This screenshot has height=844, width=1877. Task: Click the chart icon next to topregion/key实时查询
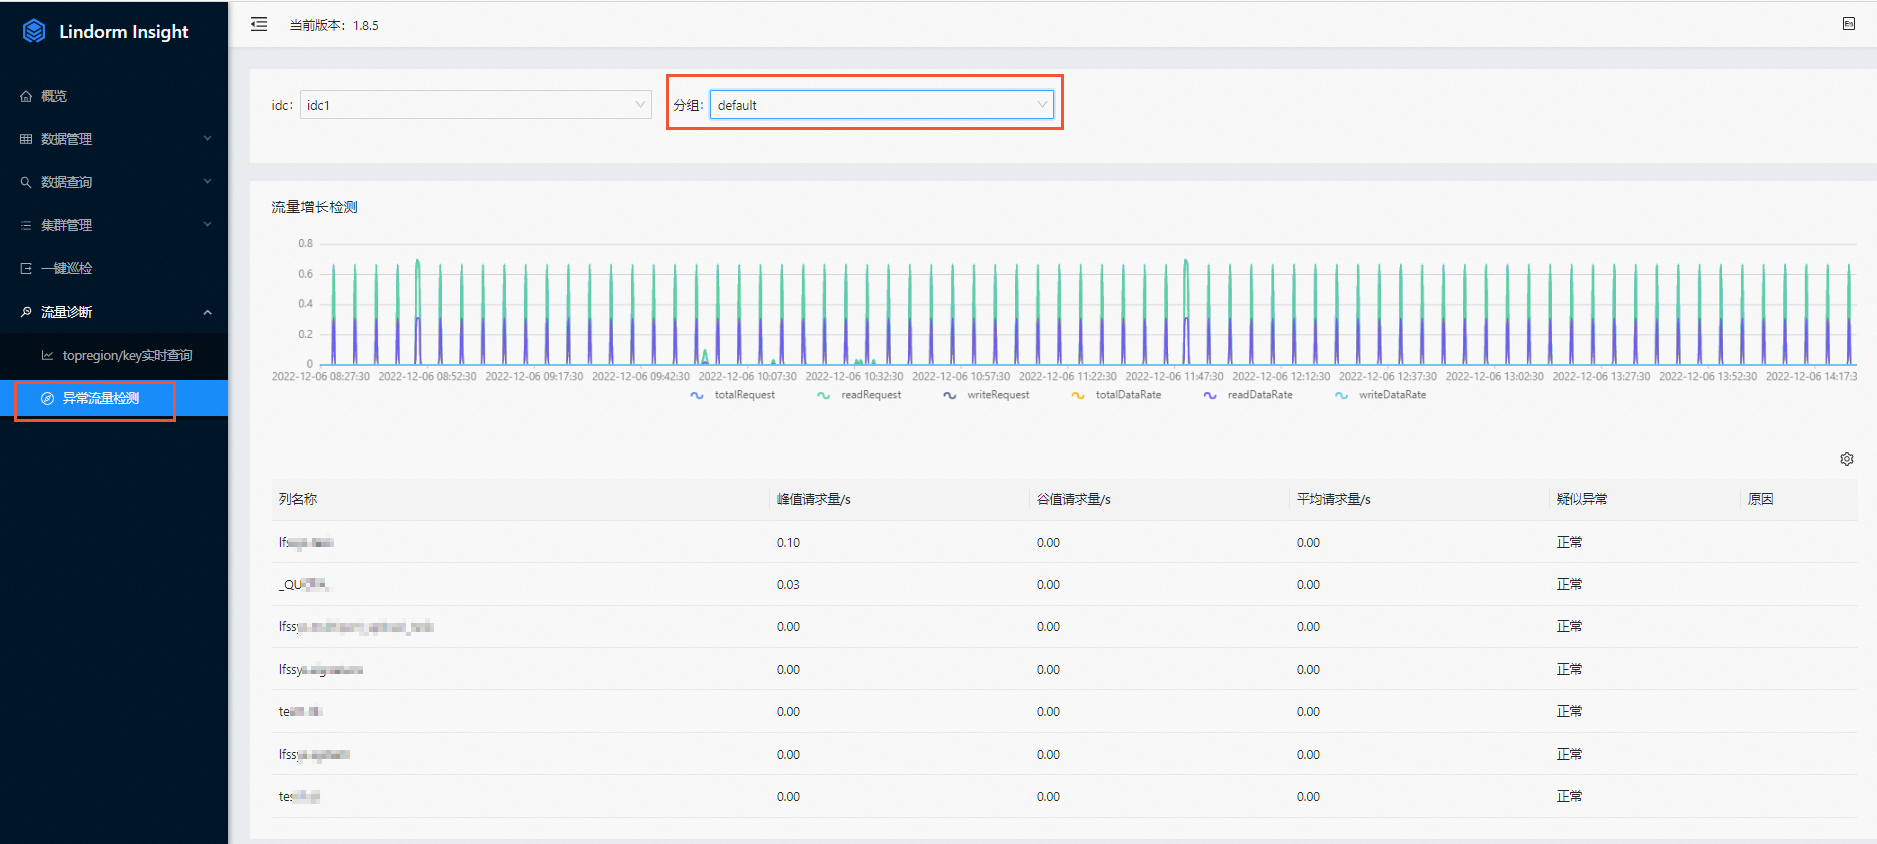(47, 355)
